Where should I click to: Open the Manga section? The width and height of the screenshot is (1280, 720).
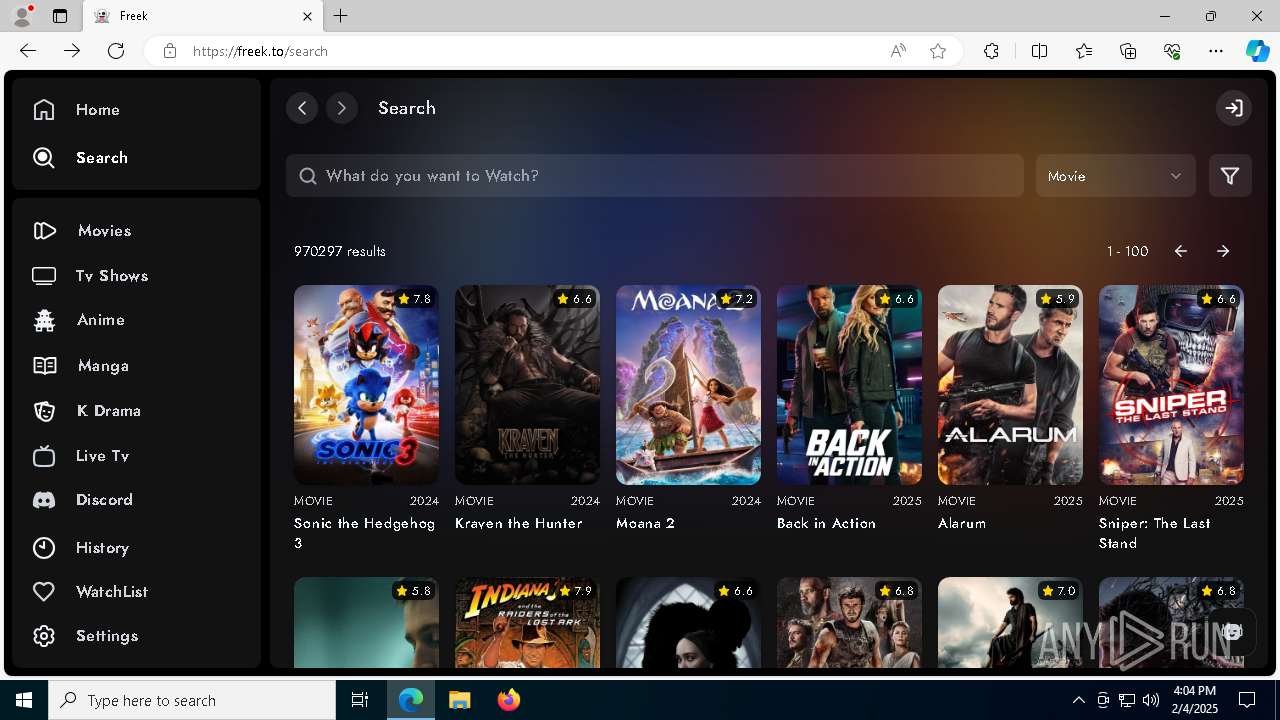(x=80, y=366)
